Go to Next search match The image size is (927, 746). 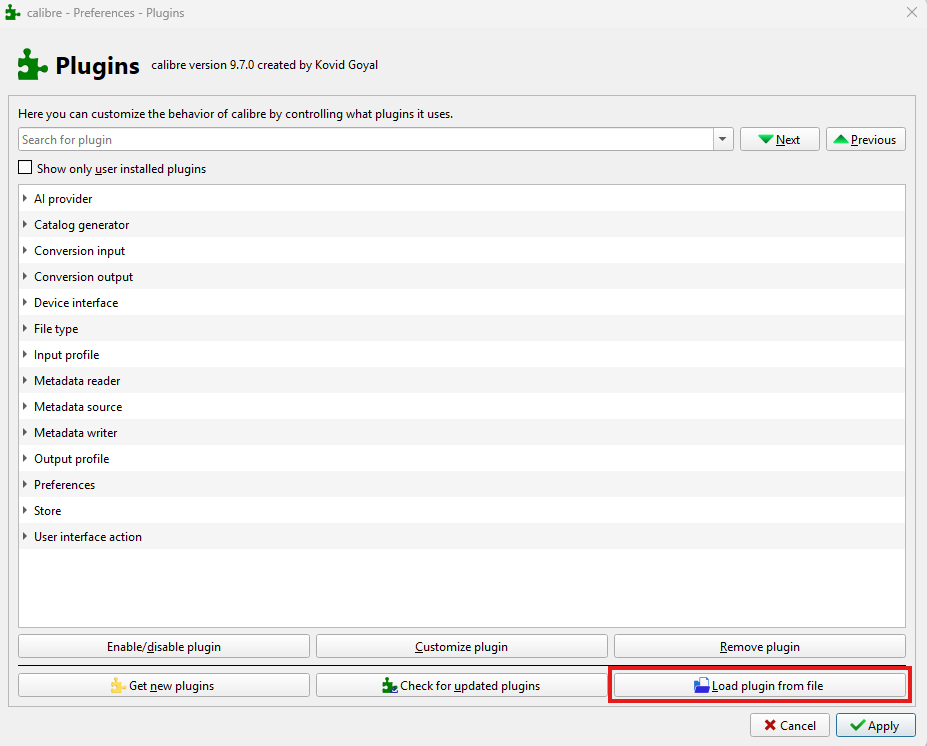[x=780, y=140]
